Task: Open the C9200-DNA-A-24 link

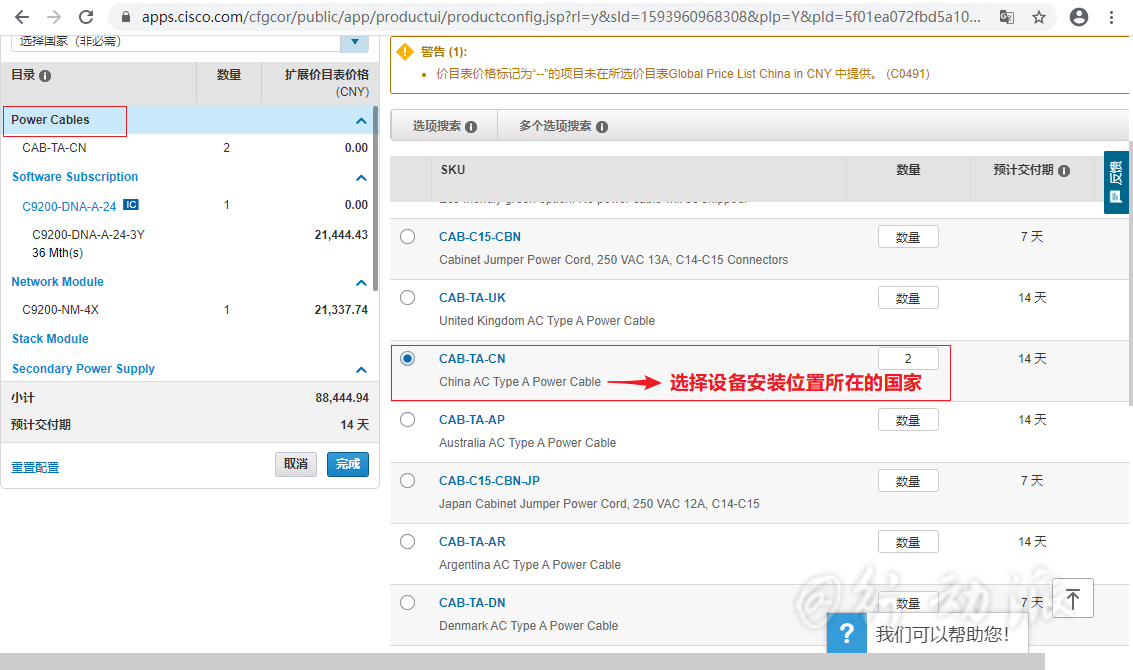Action: [x=69, y=207]
